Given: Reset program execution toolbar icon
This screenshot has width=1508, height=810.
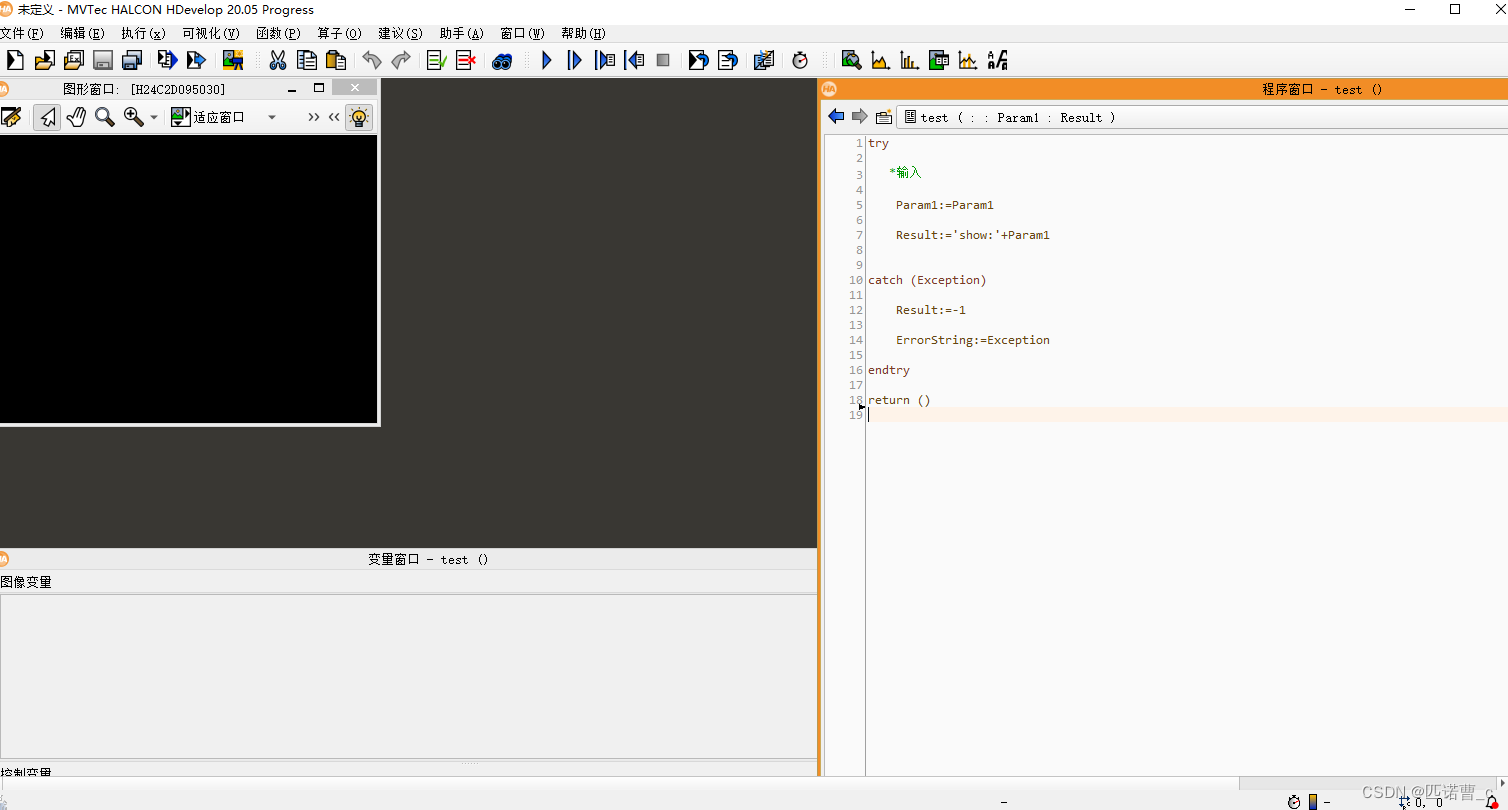Looking at the screenshot, I should [699, 60].
